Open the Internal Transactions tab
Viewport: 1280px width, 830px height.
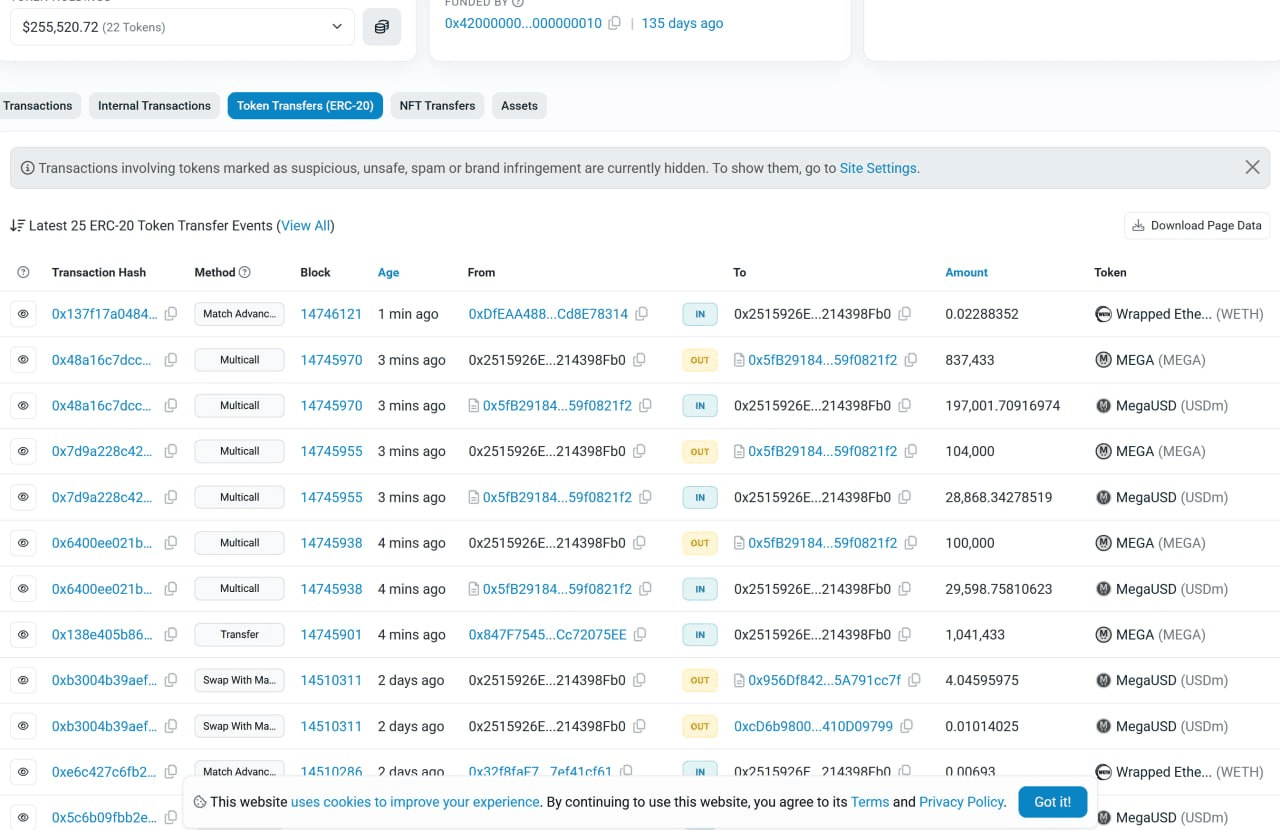pos(154,106)
